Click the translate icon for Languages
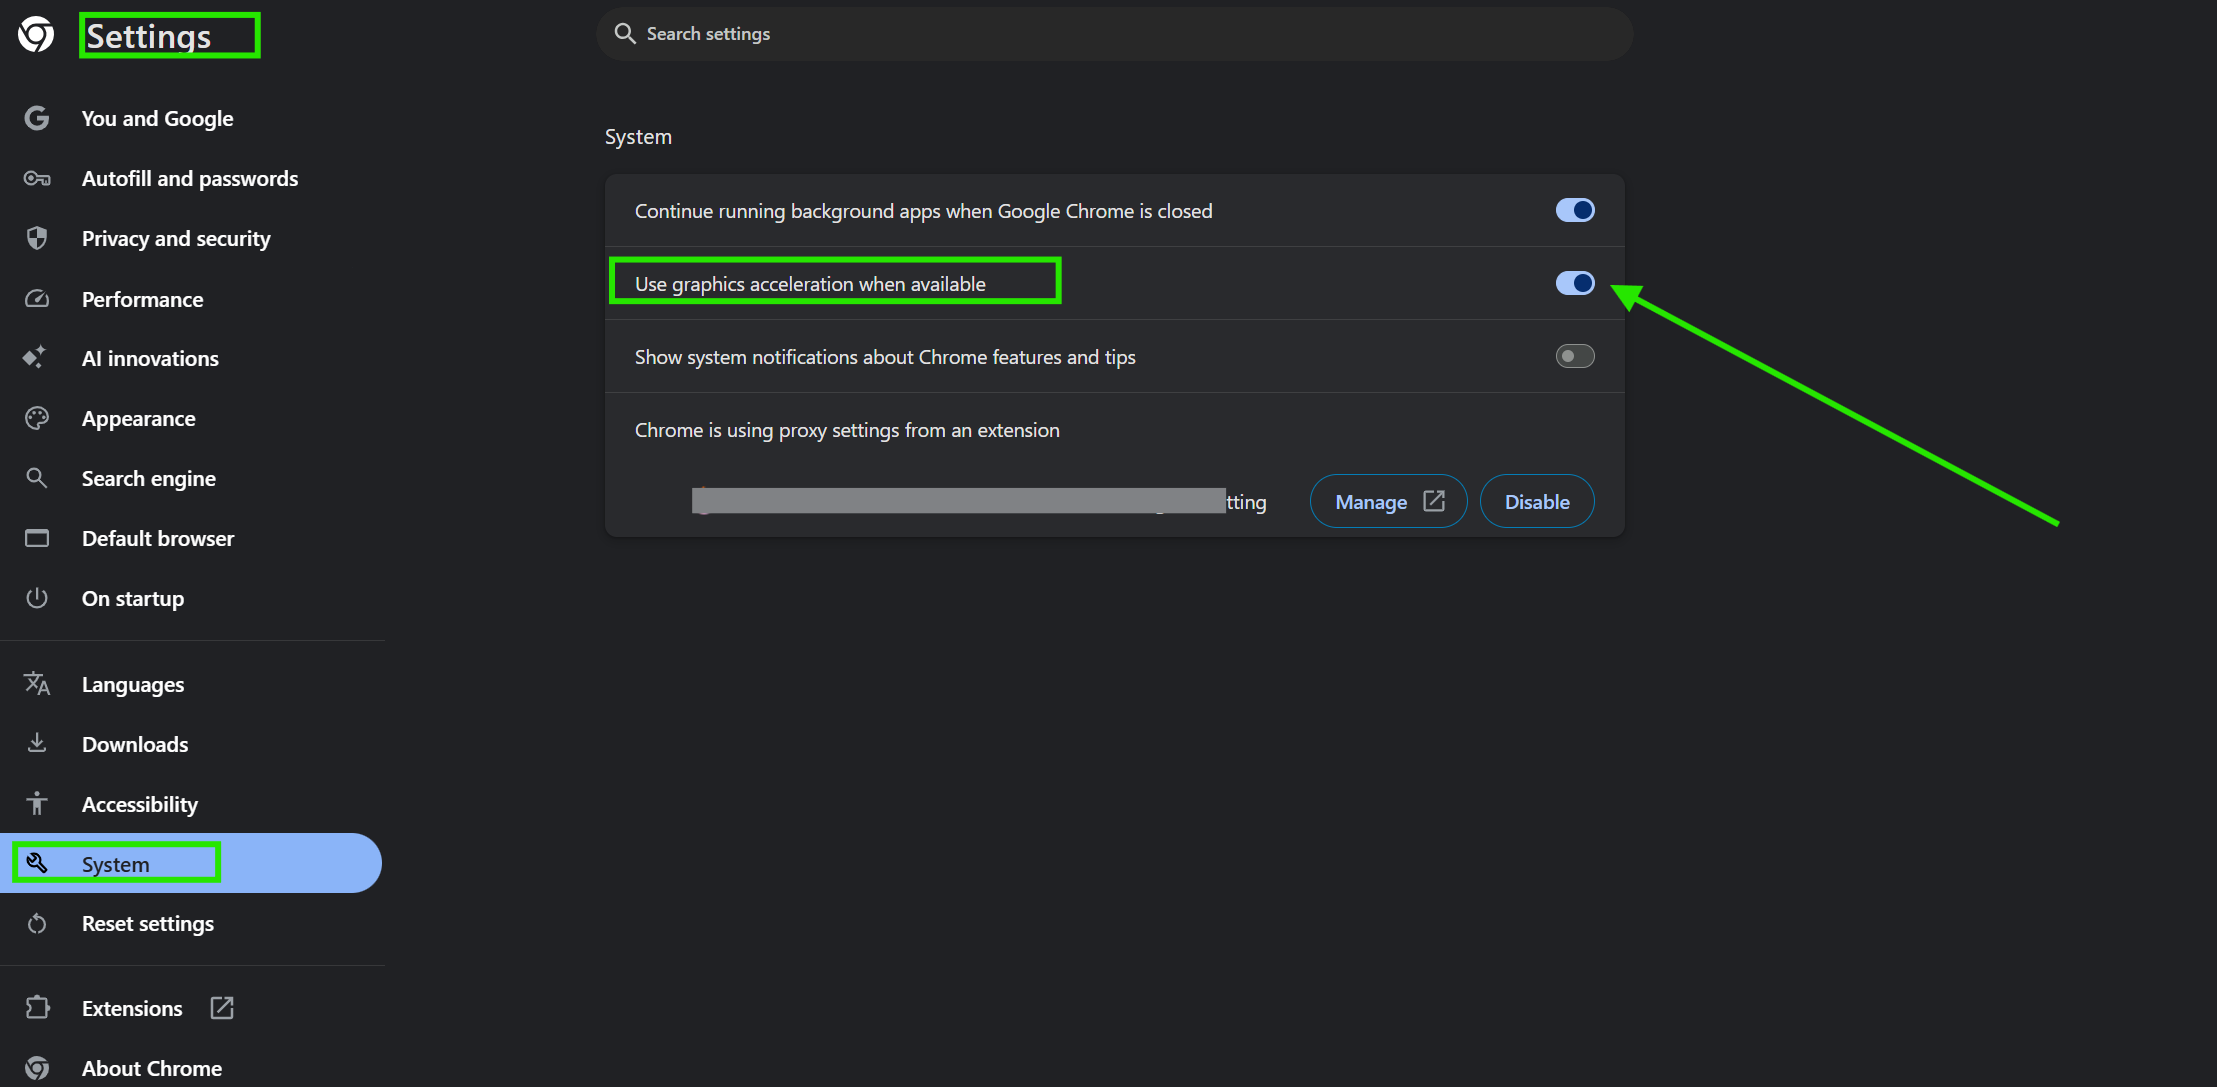This screenshot has width=2217, height=1087. click(x=37, y=684)
